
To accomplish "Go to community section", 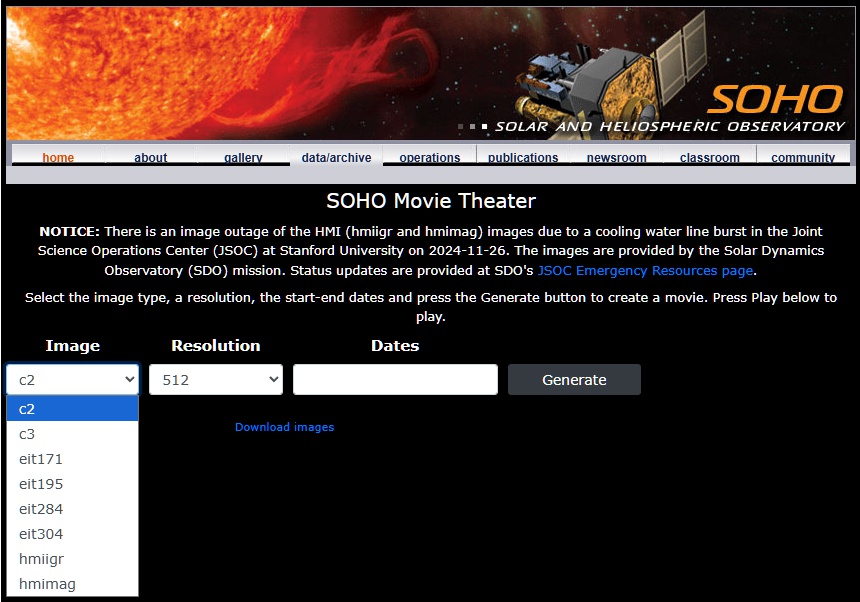I will [x=803, y=157].
